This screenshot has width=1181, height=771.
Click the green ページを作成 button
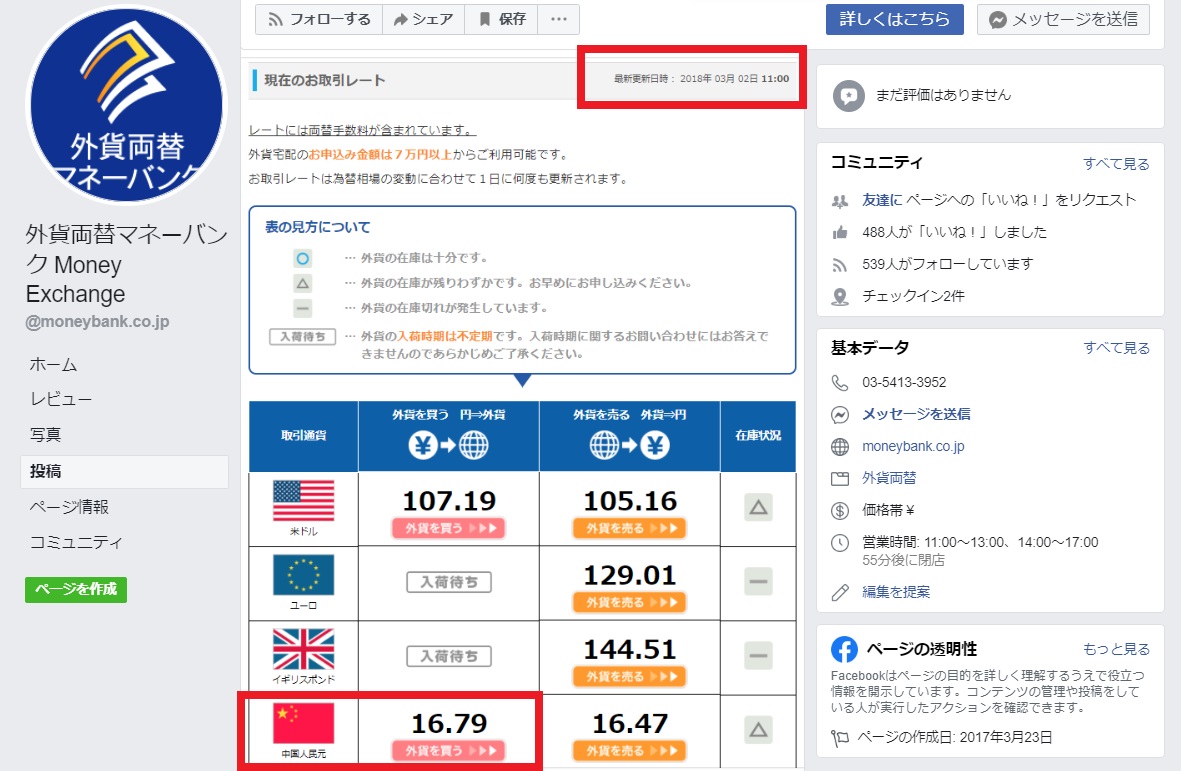(x=76, y=590)
